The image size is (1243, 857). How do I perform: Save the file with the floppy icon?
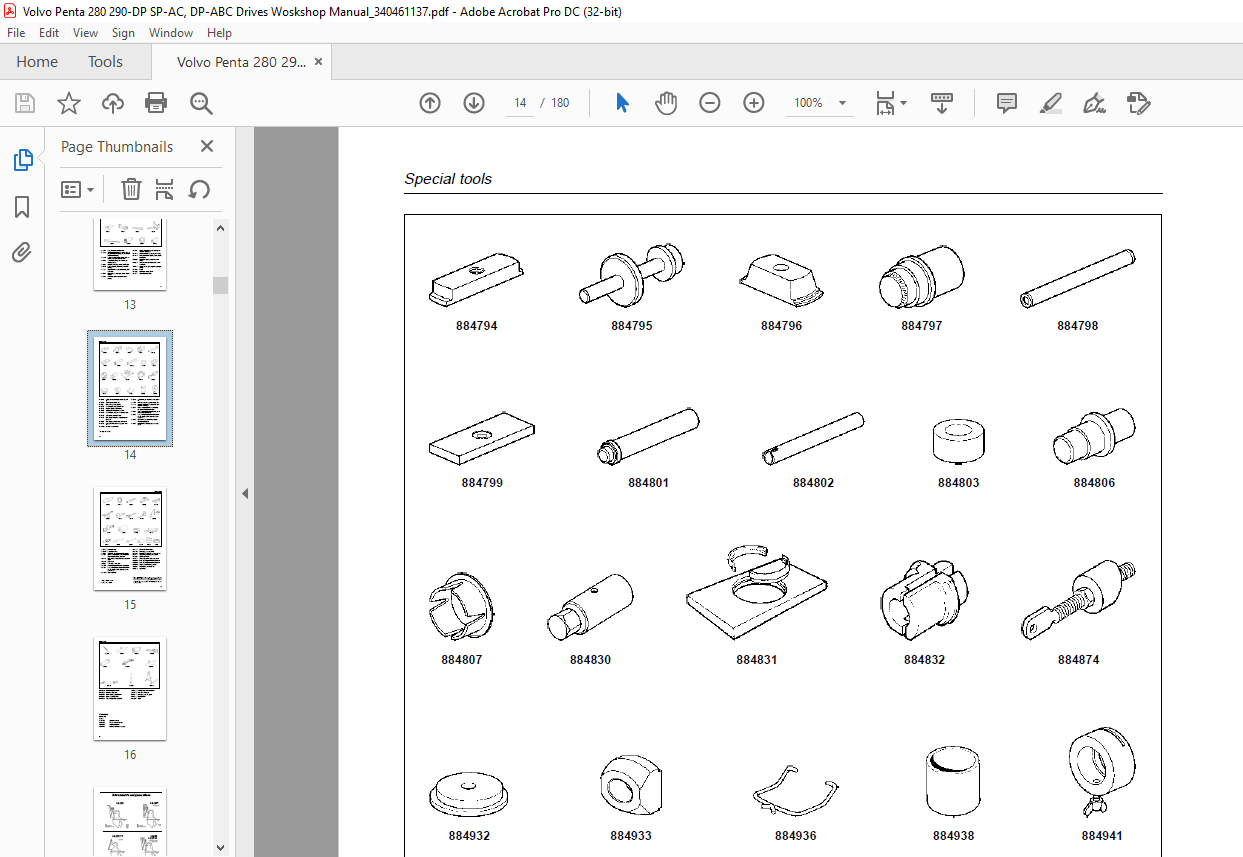pos(25,103)
